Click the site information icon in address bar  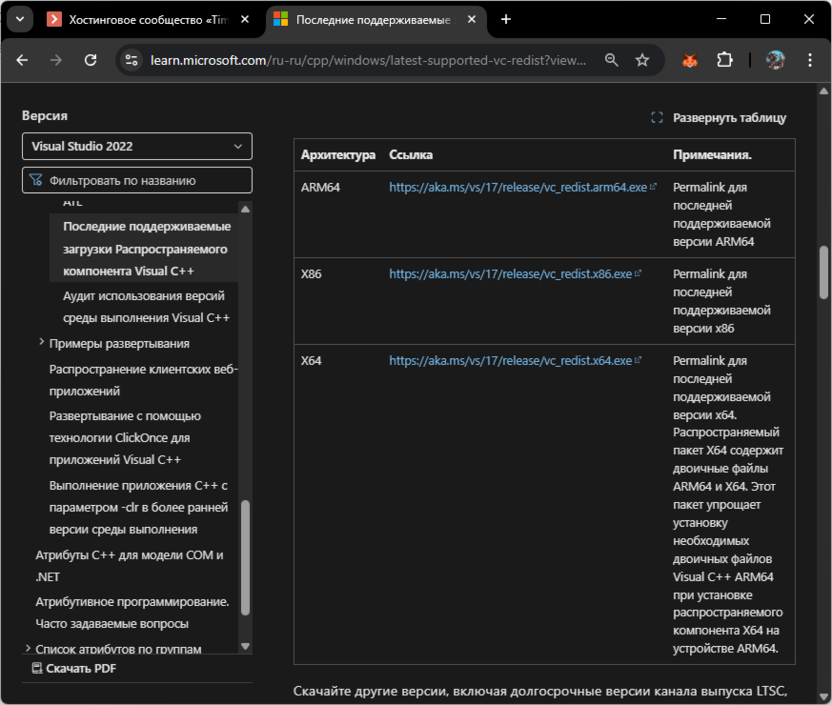[x=130, y=60]
